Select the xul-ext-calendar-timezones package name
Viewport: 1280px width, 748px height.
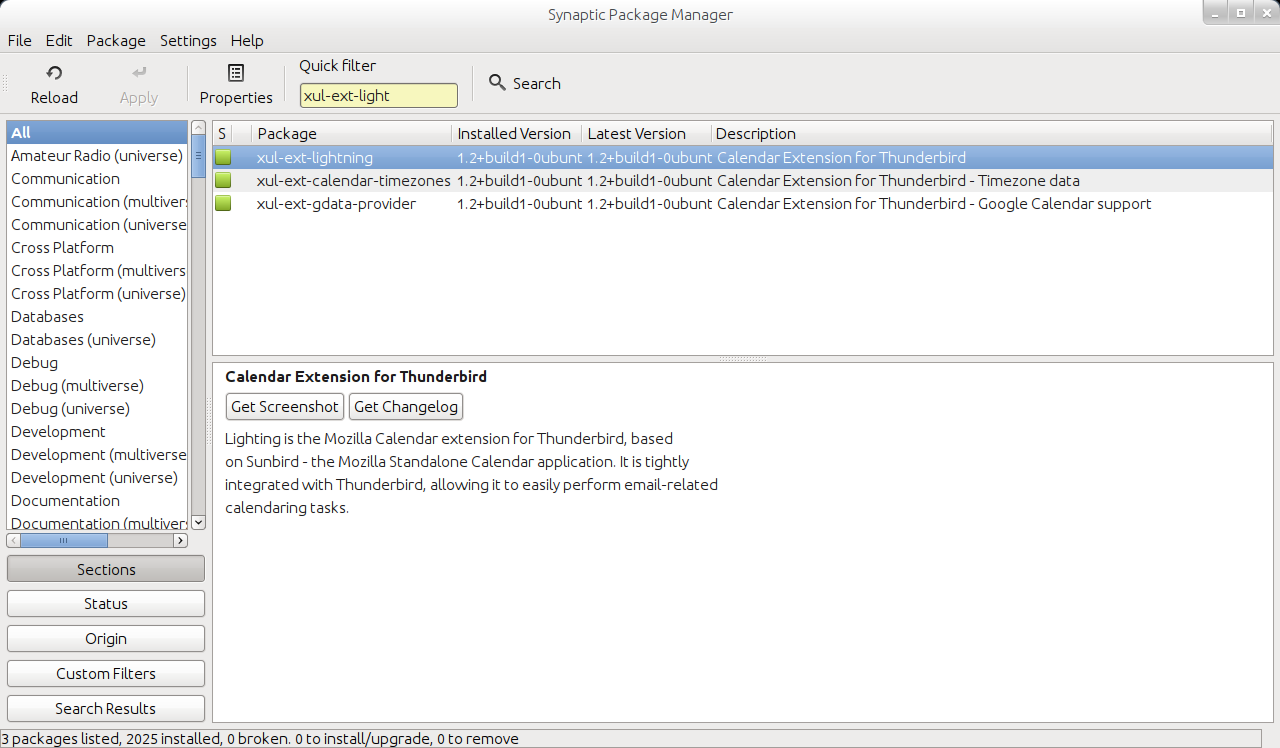(x=354, y=181)
